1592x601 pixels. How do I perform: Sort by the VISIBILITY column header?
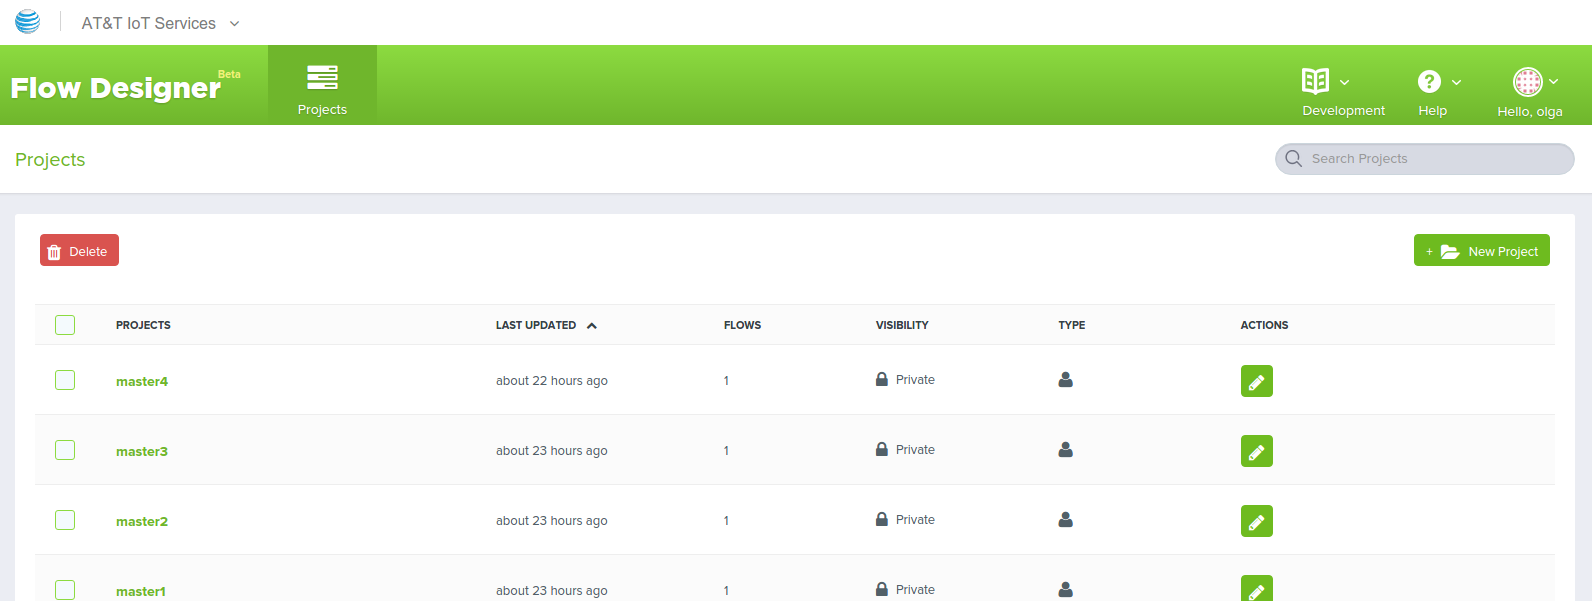[x=902, y=325]
